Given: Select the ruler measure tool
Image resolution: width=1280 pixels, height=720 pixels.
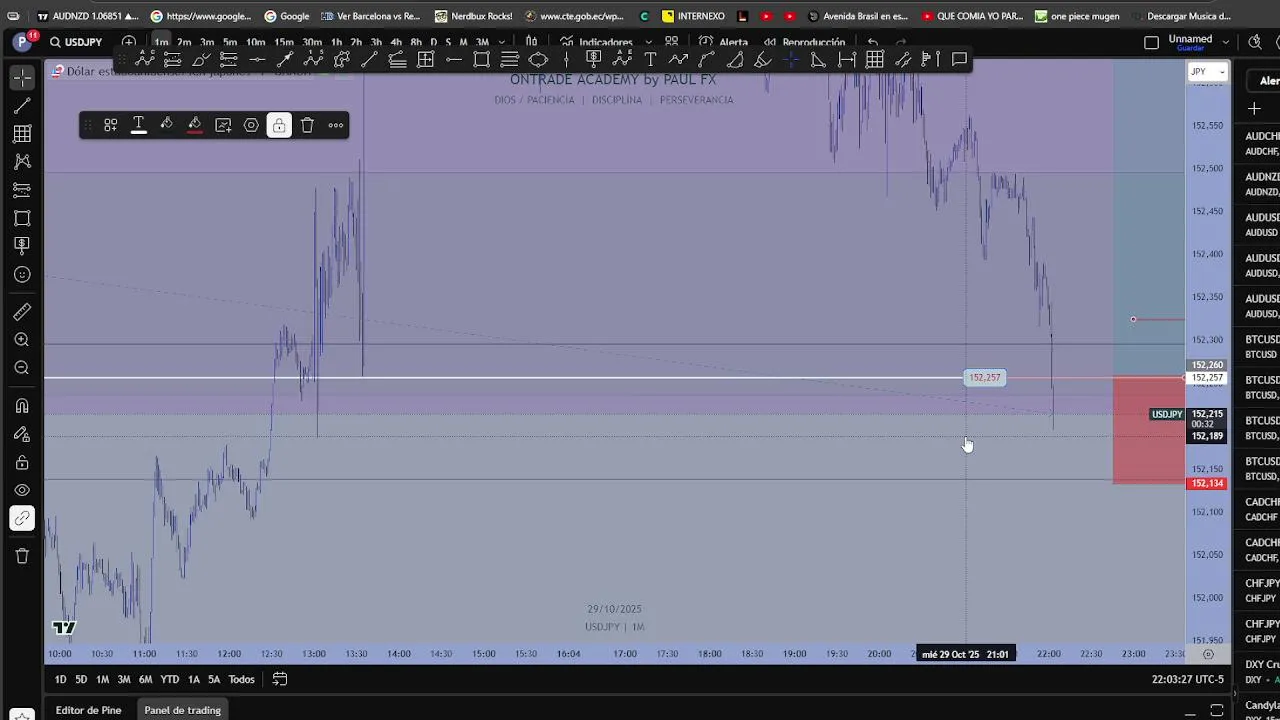Looking at the screenshot, I should [x=22, y=312].
